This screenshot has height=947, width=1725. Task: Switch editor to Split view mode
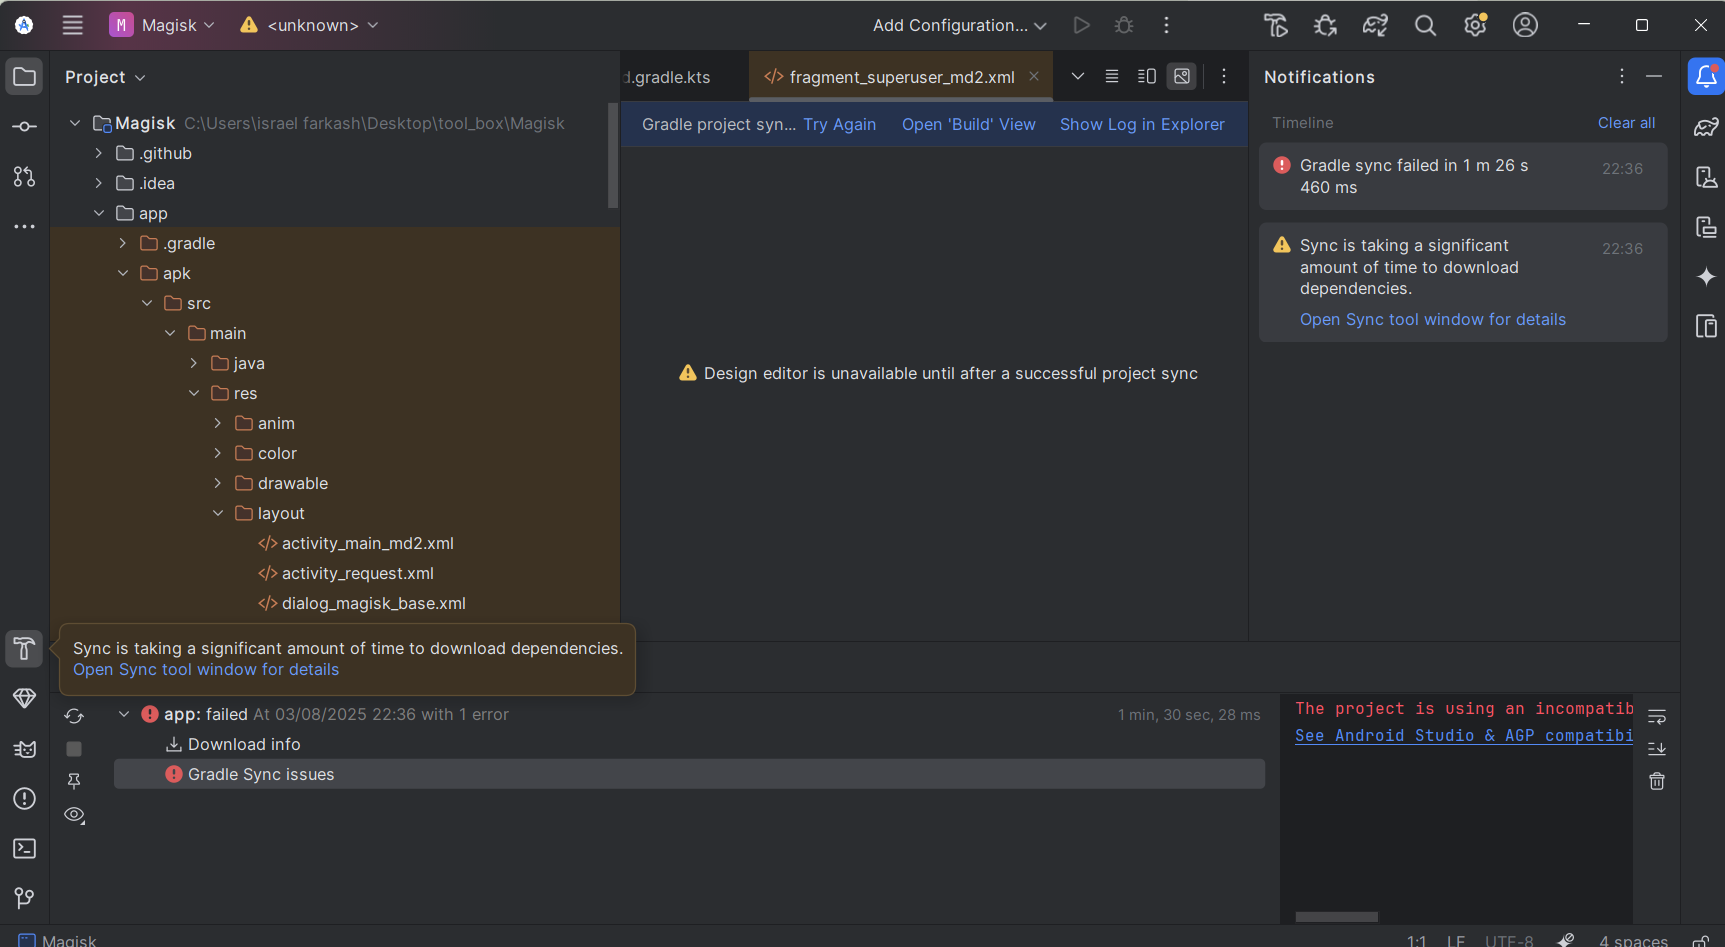point(1147,76)
